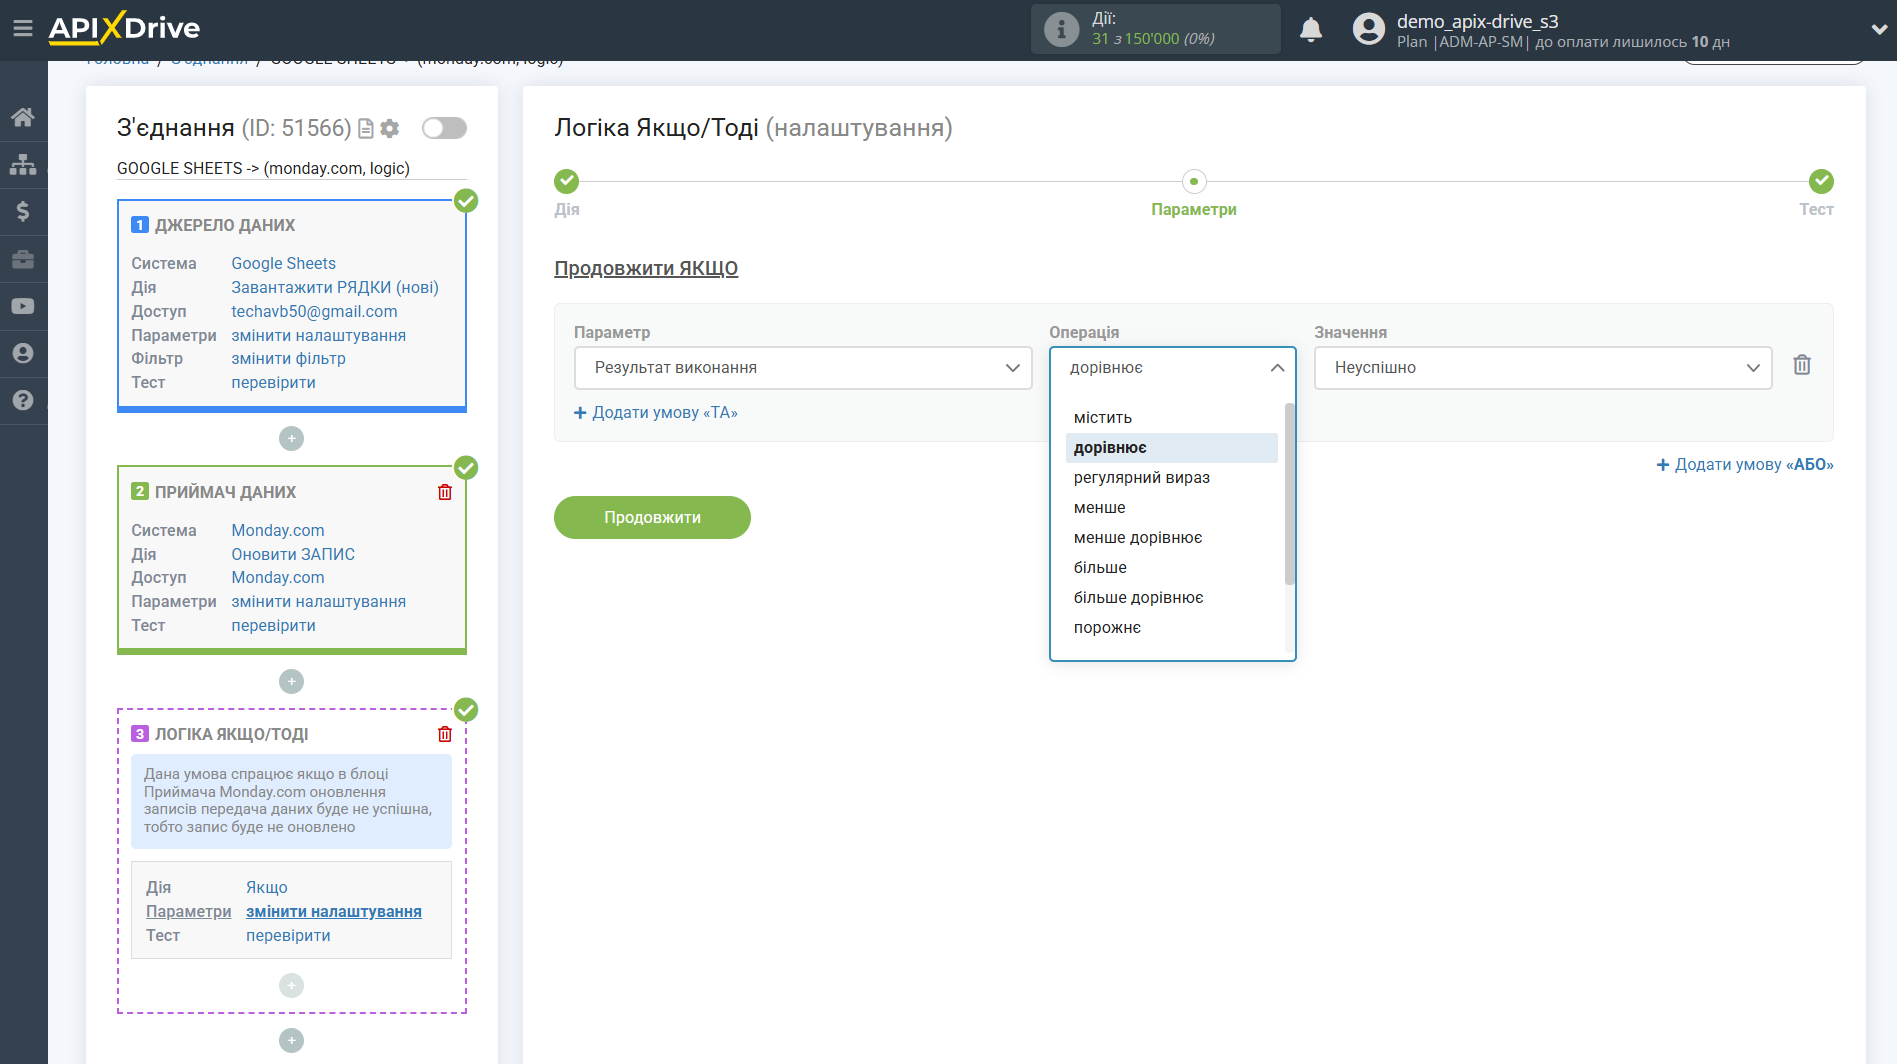
Task: Click the operation list scrollbar
Action: [1290, 494]
